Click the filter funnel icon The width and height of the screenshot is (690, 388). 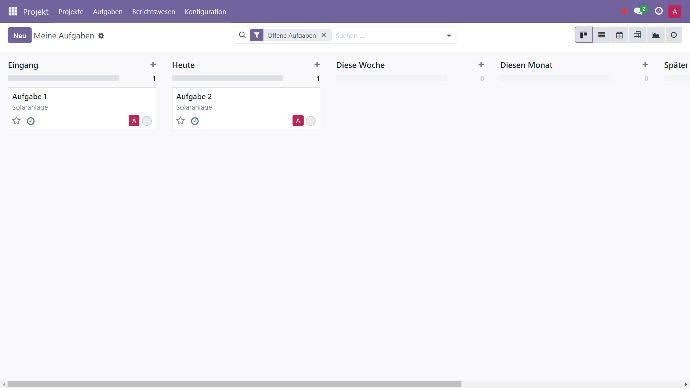coord(257,35)
